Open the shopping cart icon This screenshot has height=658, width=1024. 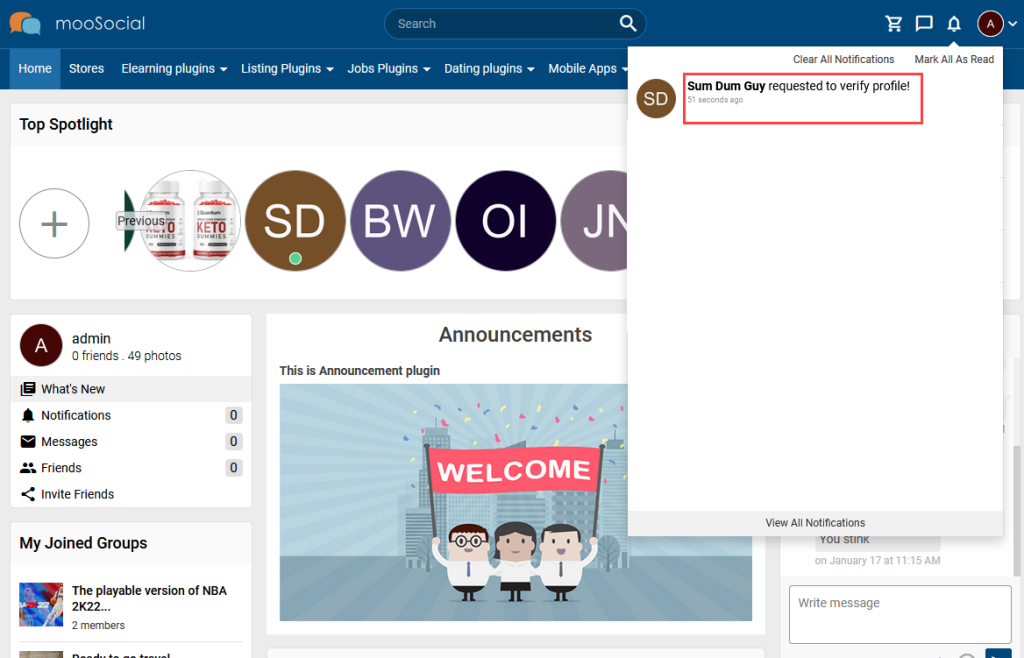pos(893,24)
